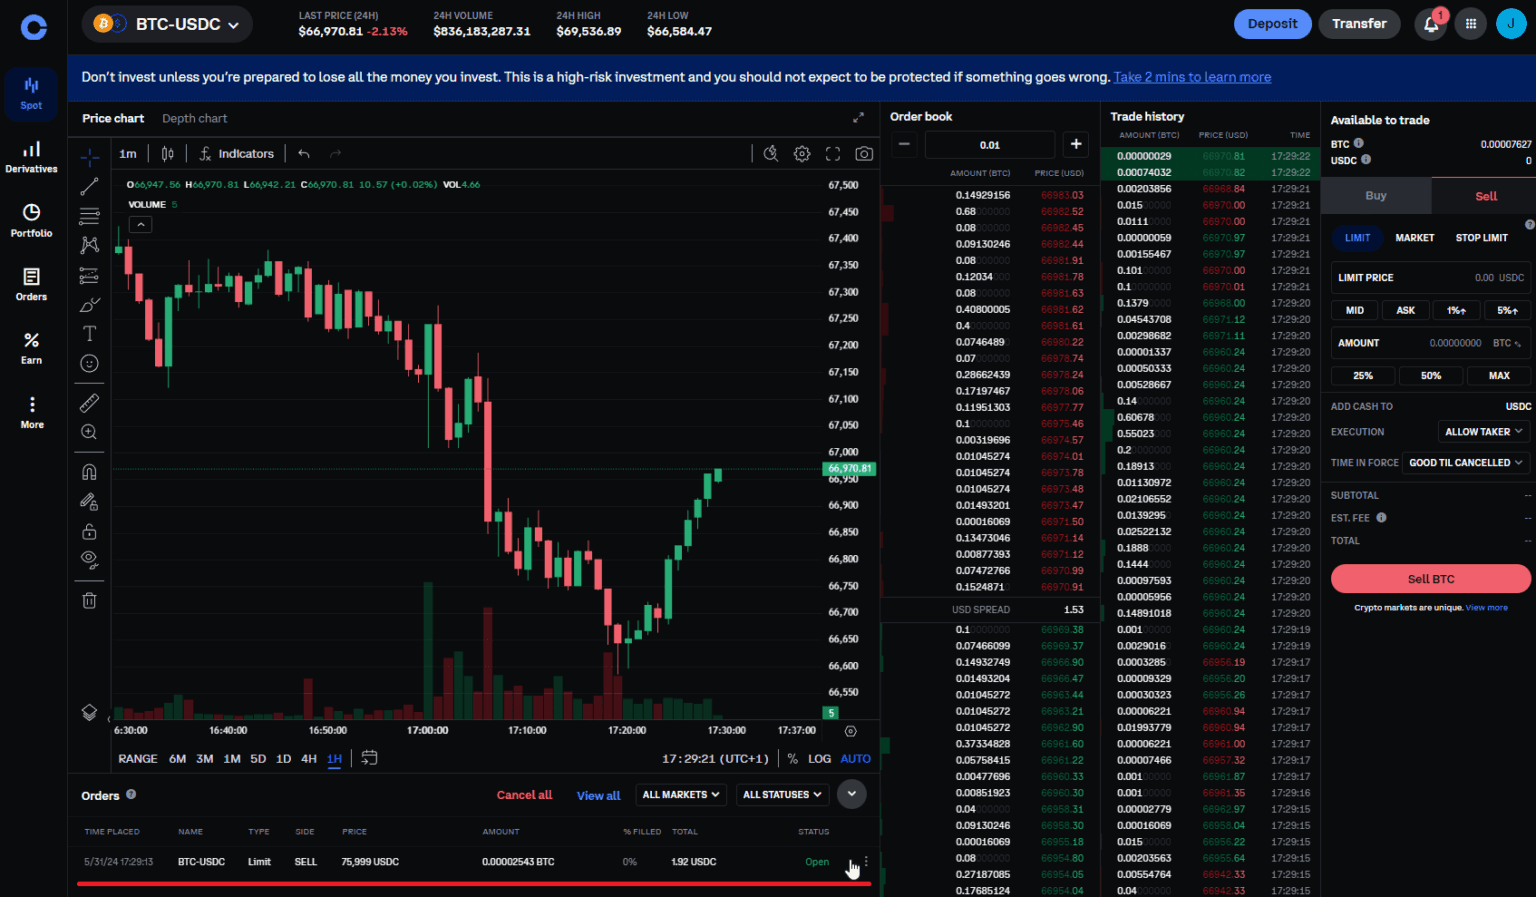The image size is (1536, 897).
Task: Toggle hide all drawings eye icon
Action: [89, 559]
